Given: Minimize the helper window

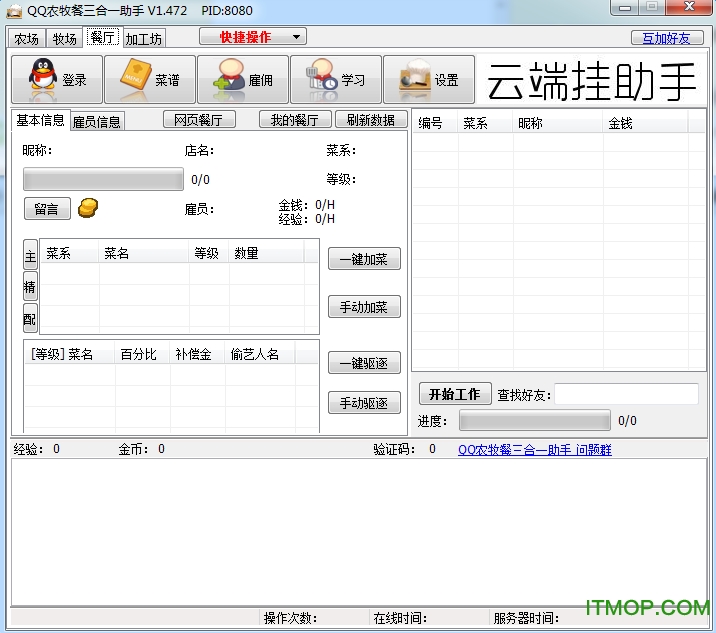Looking at the screenshot, I should tap(625, 8).
